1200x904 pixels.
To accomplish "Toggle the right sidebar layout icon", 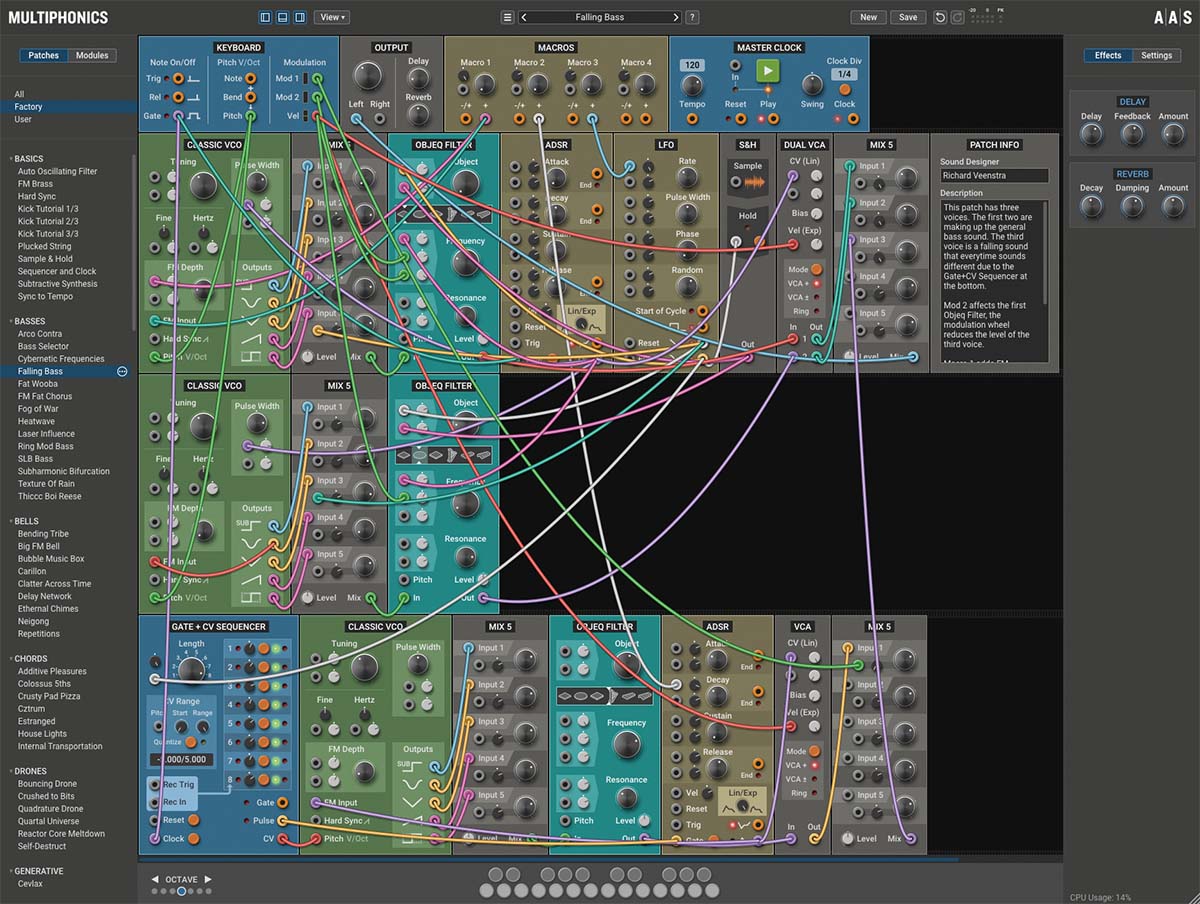I will pyautogui.click(x=301, y=17).
